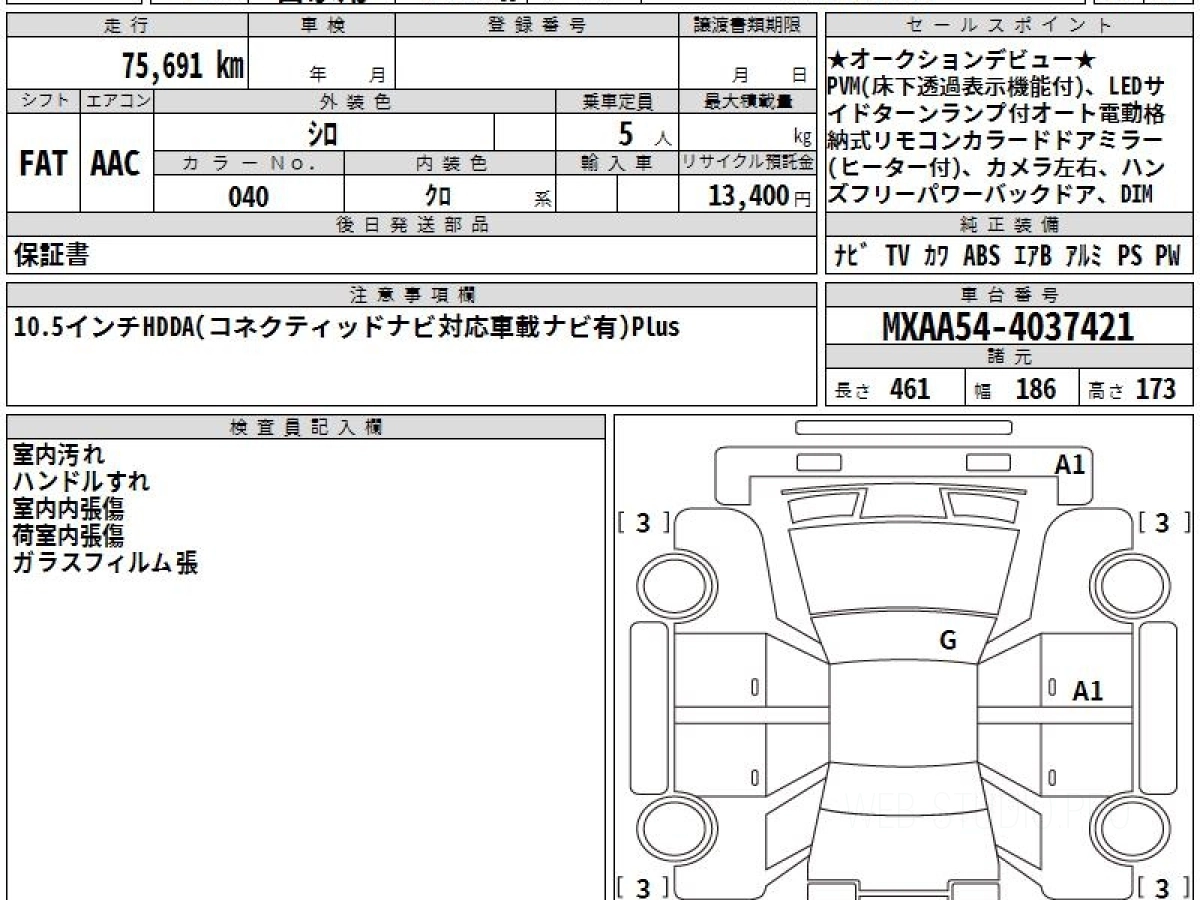Screen dimensions: 1200x900
Task: Select the 外装色 header
Action: pos(355,101)
